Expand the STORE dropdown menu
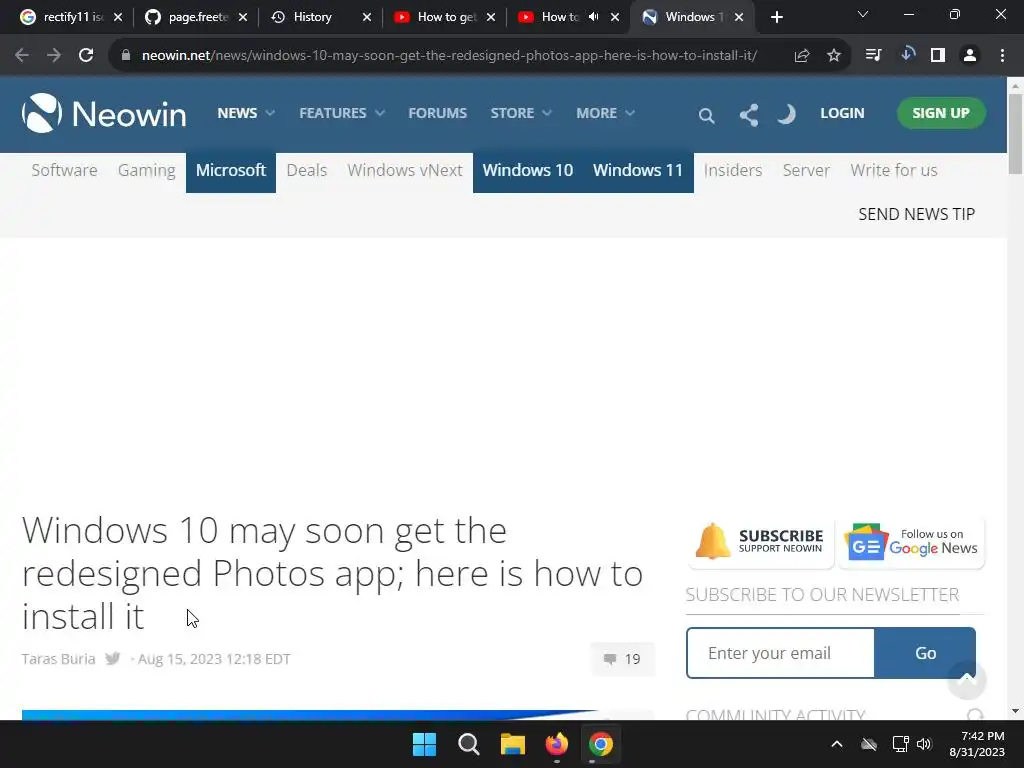 pyautogui.click(x=521, y=113)
